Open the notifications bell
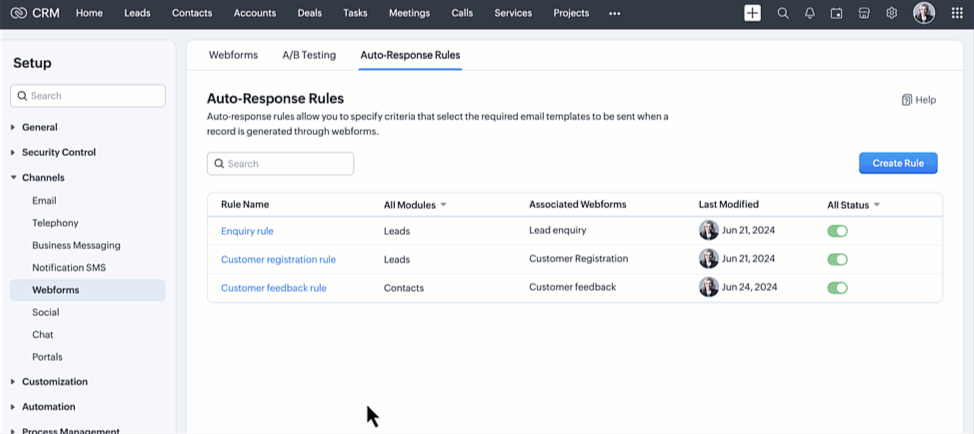974x434 pixels. pyautogui.click(x=810, y=13)
